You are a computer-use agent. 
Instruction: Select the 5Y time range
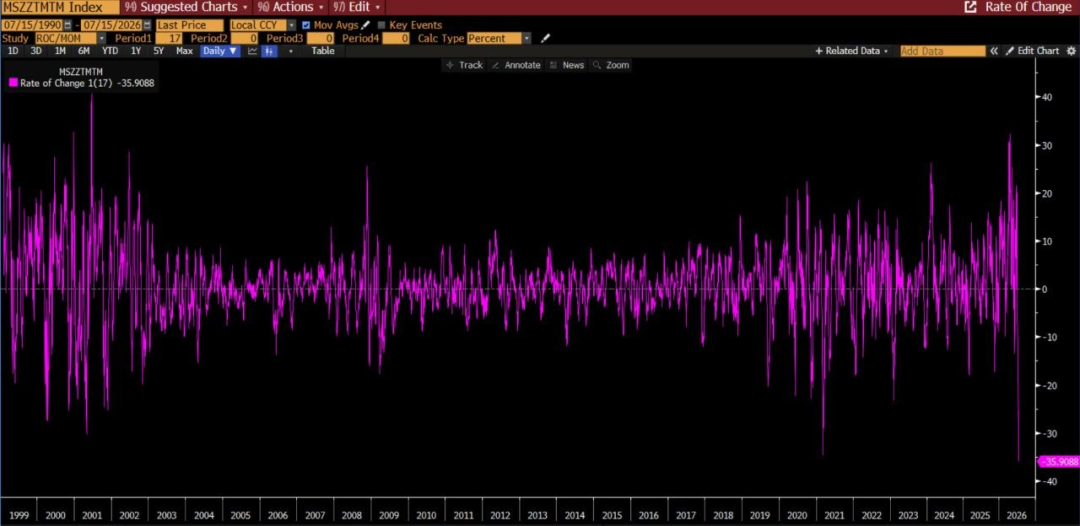158,51
